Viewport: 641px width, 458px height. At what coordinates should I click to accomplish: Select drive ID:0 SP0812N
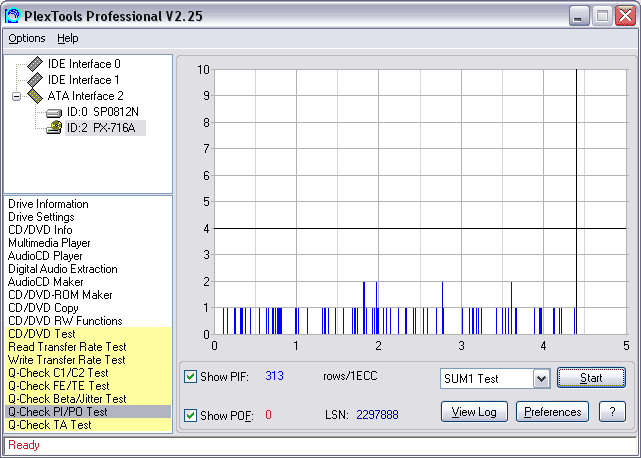pyautogui.click(x=103, y=112)
